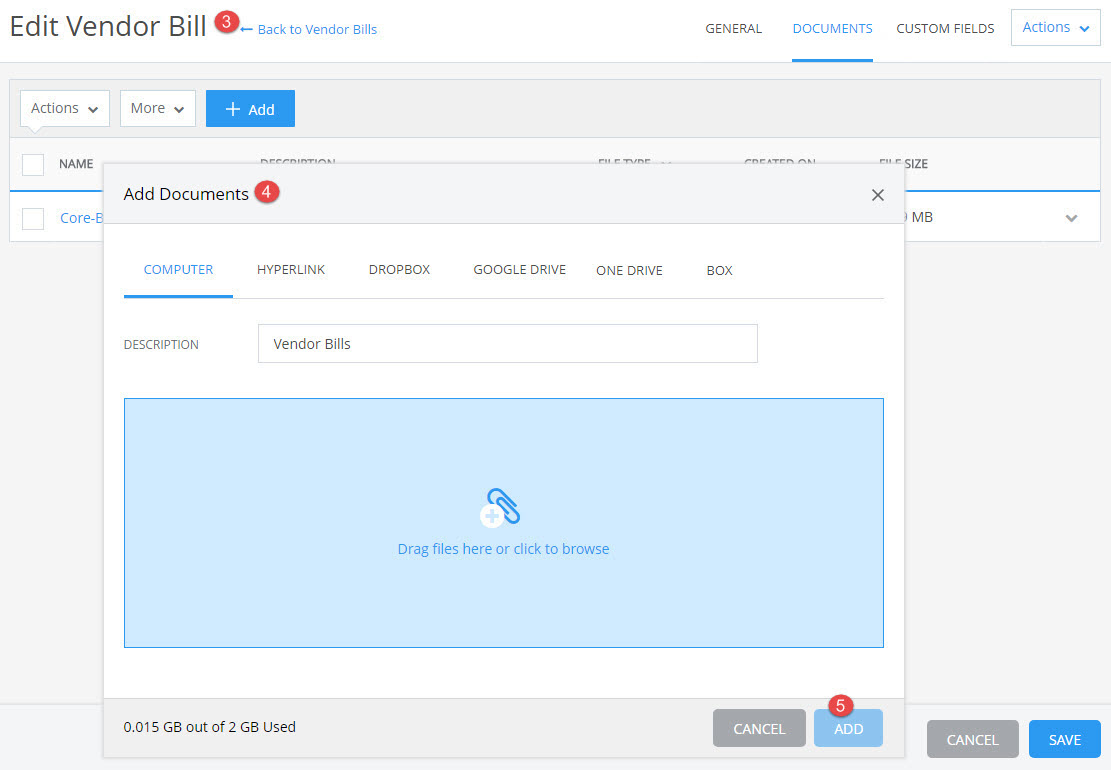This screenshot has height=770, width=1111.
Task: Select the GOOGLE DRIVE tab
Action: coord(519,270)
